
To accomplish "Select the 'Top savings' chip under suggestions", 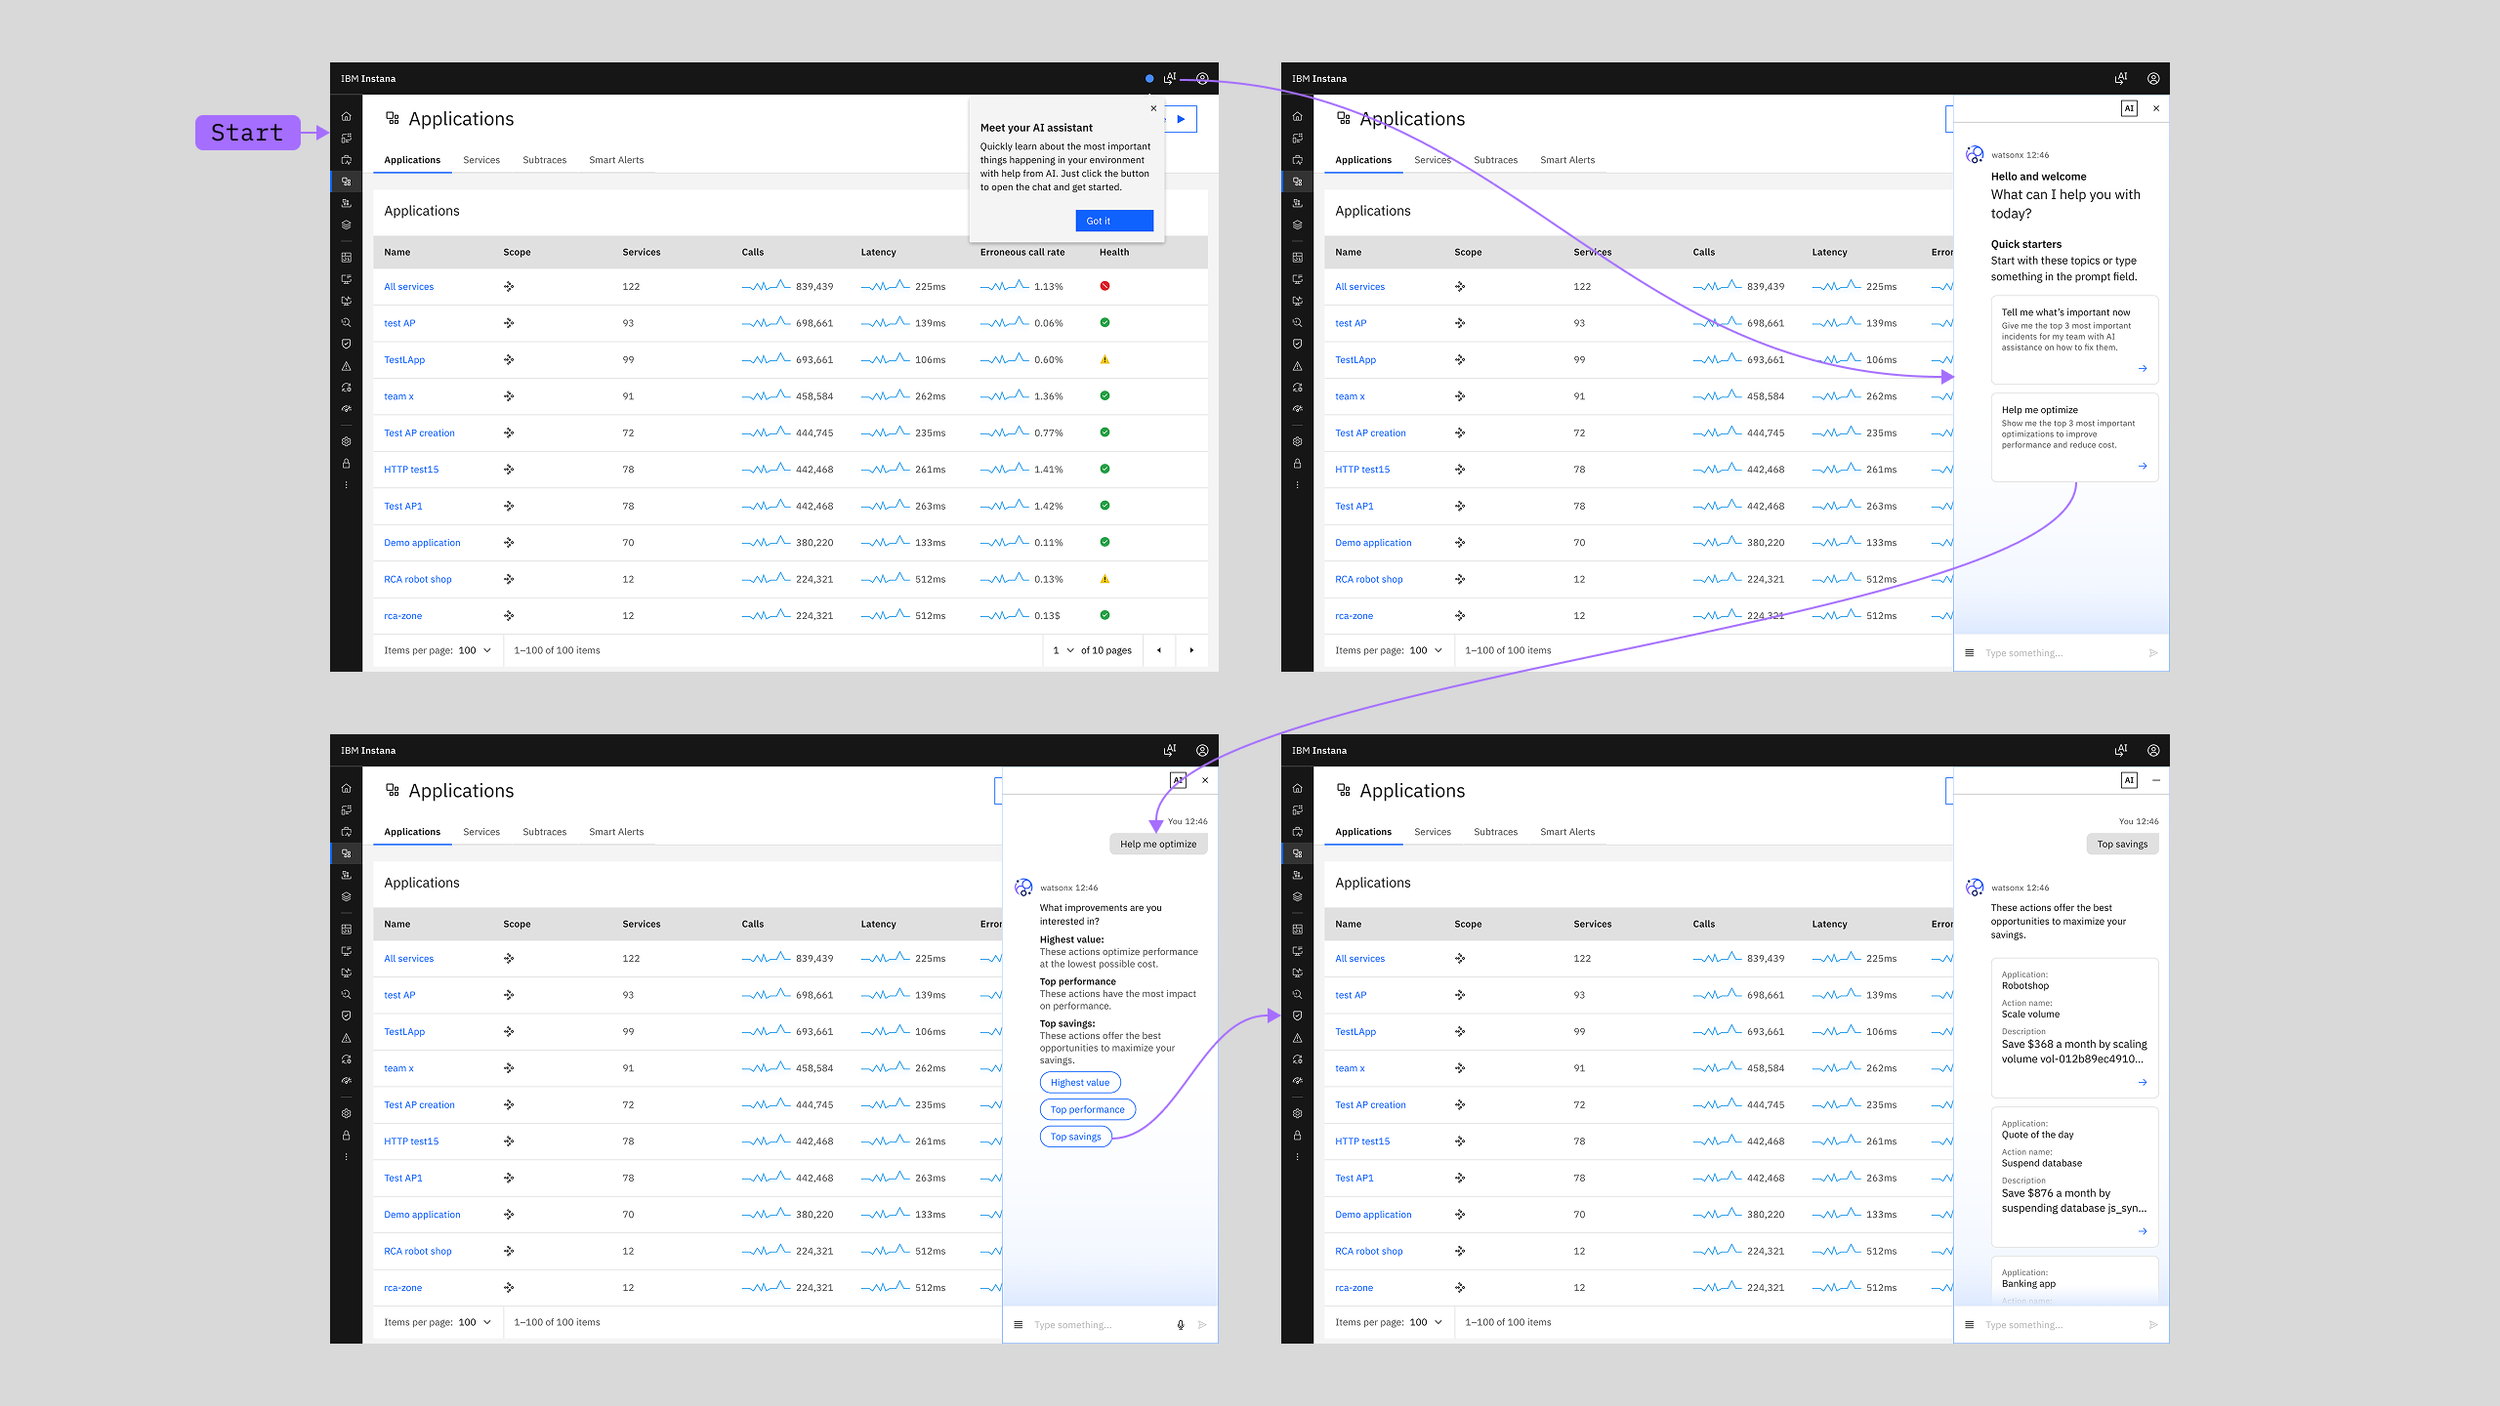I will [1075, 1136].
